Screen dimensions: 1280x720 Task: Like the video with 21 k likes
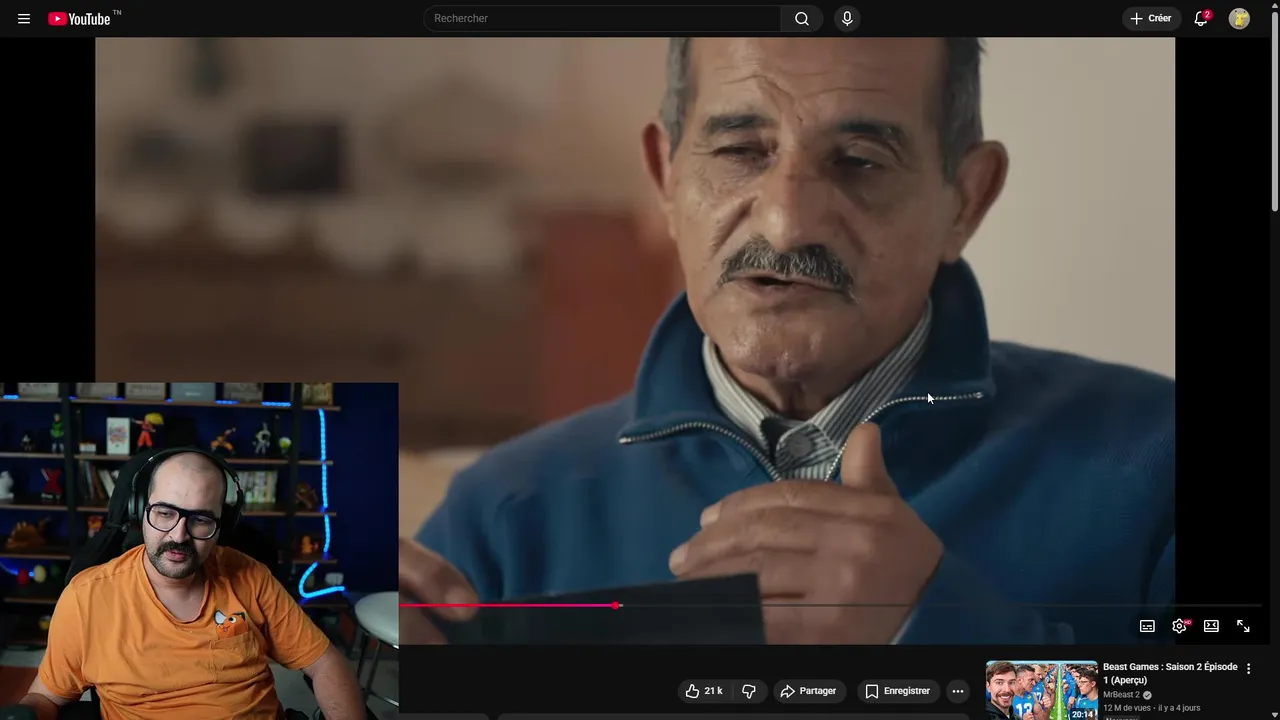(704, 691)
